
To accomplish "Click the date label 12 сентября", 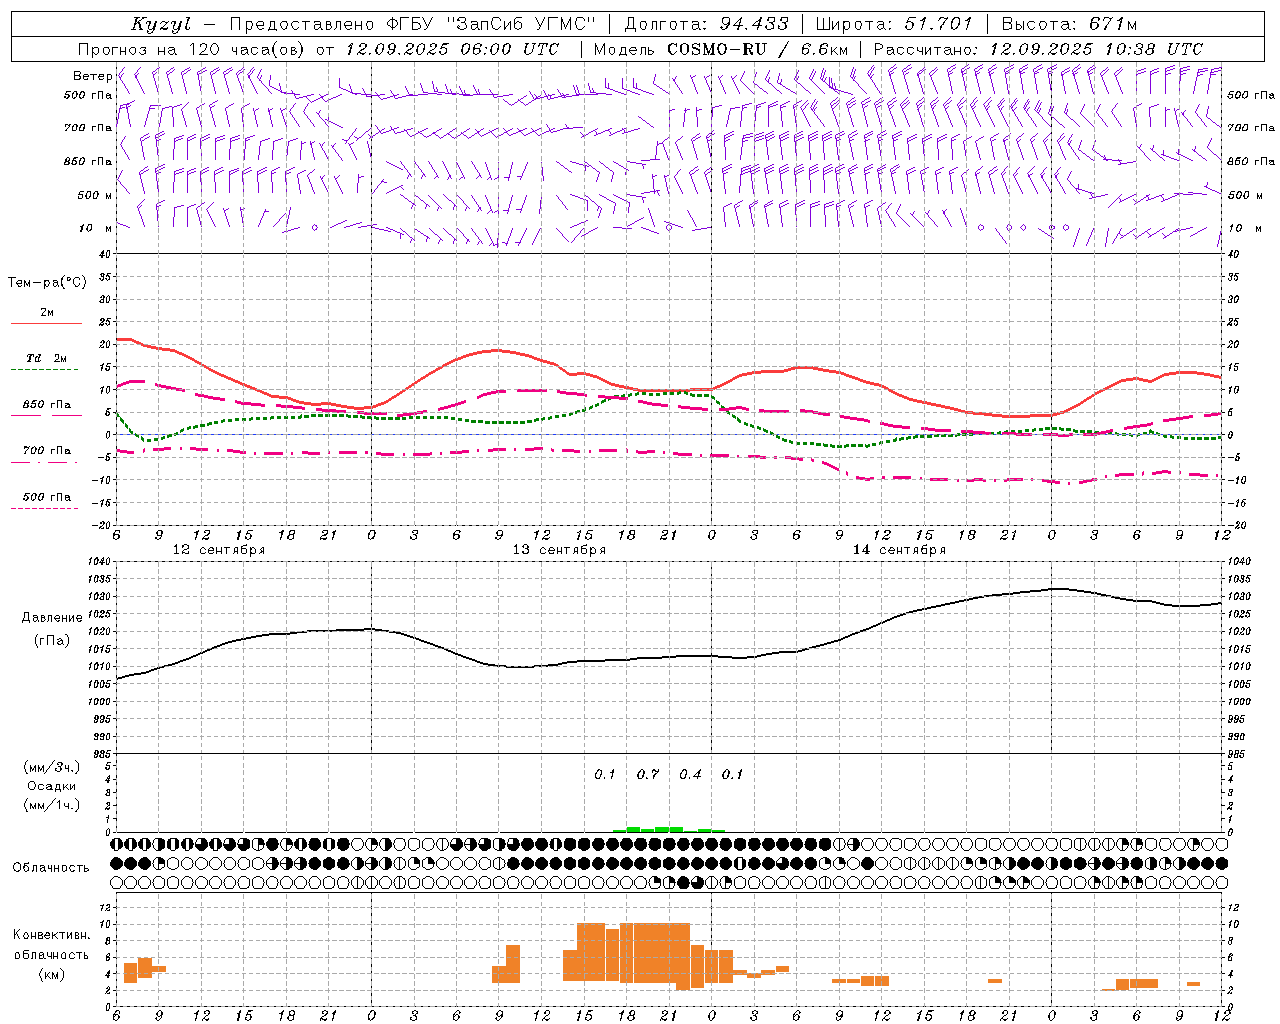I will (x=219, y=549).
